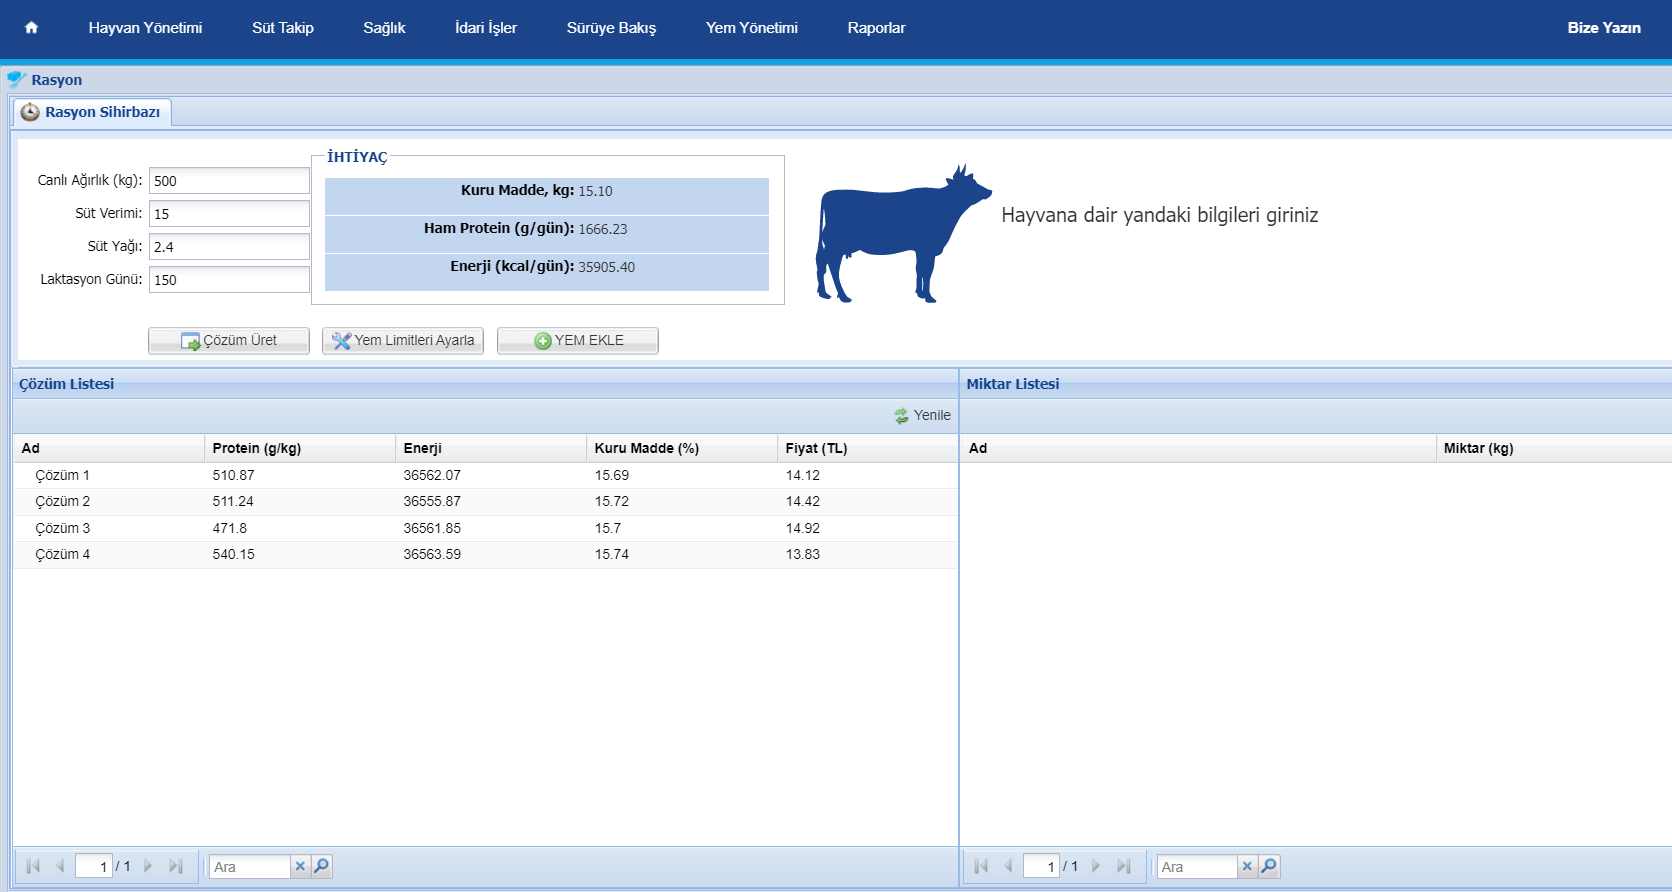Click the Canlı Ağırlık input field

(x=229, y=181)
